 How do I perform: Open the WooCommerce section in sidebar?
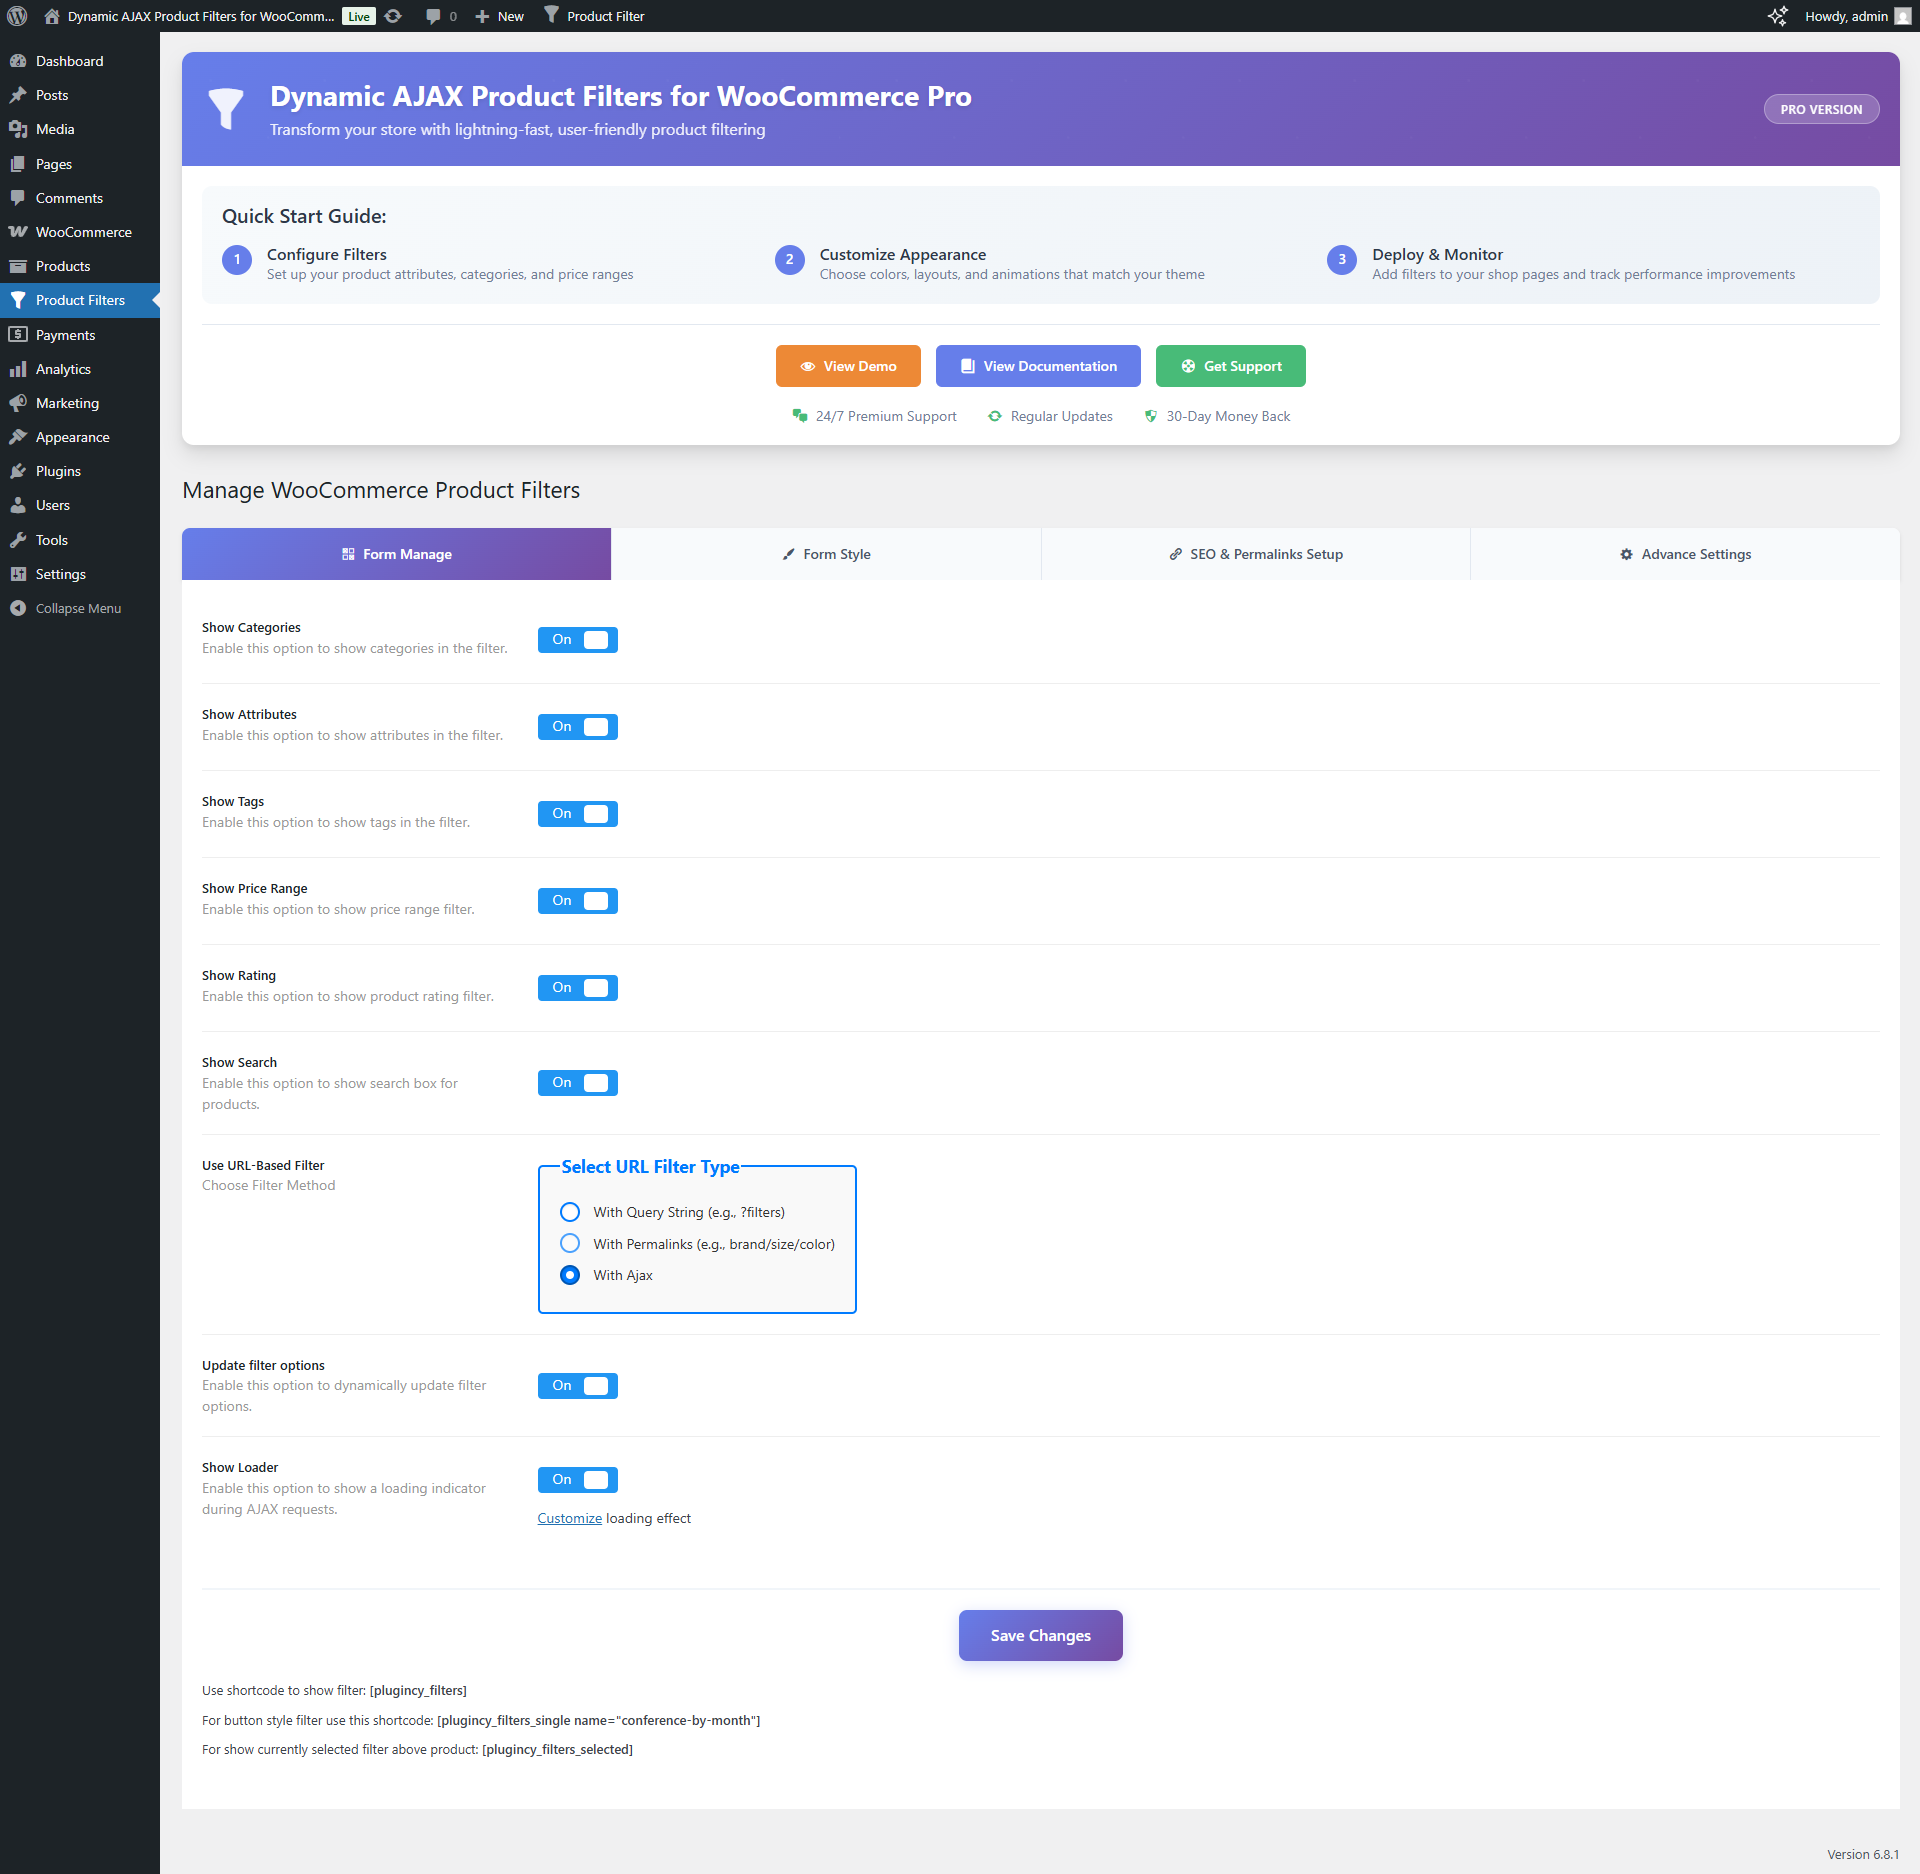coord(82,231)
